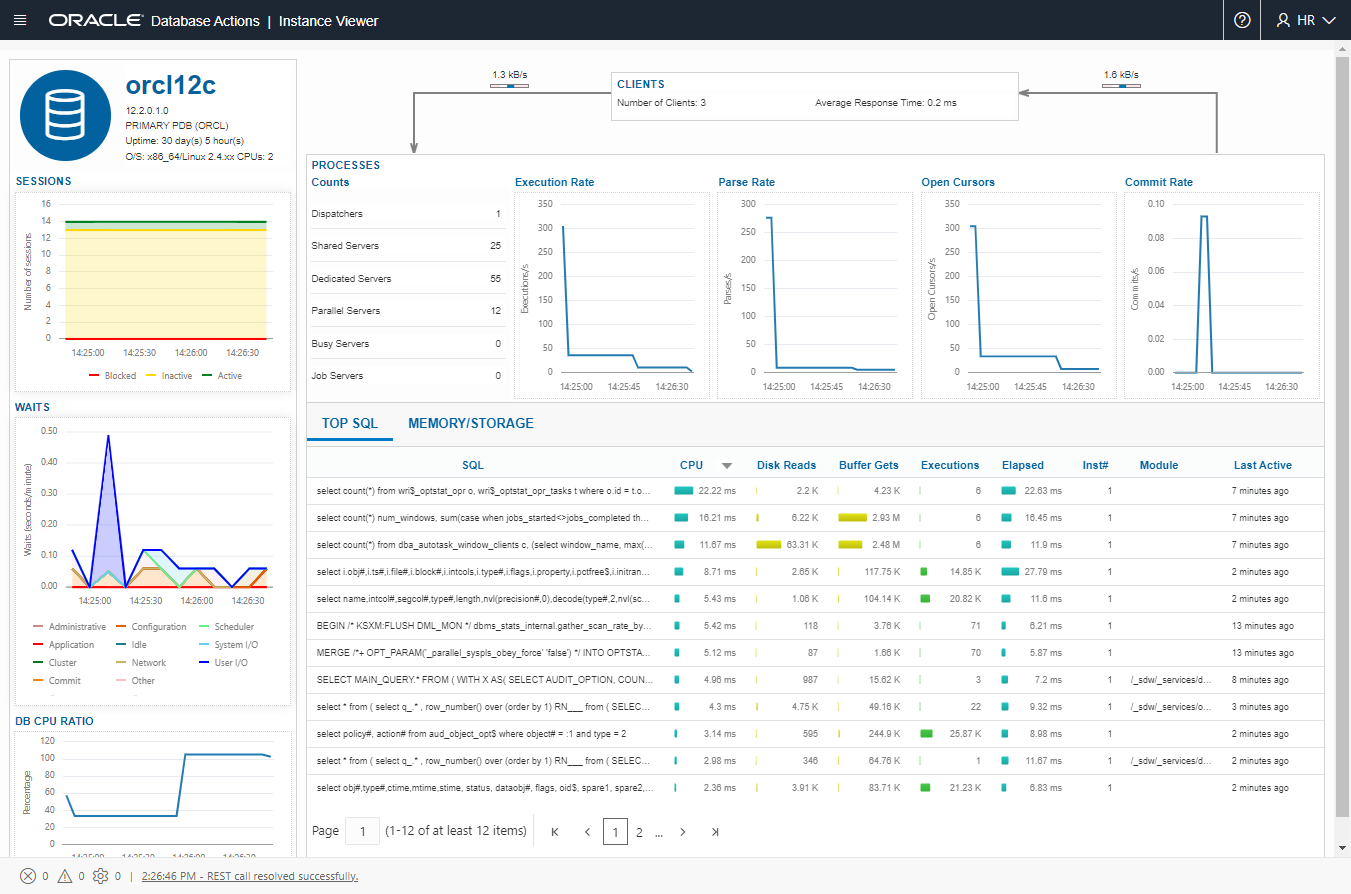Select the TOP SQL tab
The width and height of the screenshot is (1351, 894).
click(x=350, y=423)
